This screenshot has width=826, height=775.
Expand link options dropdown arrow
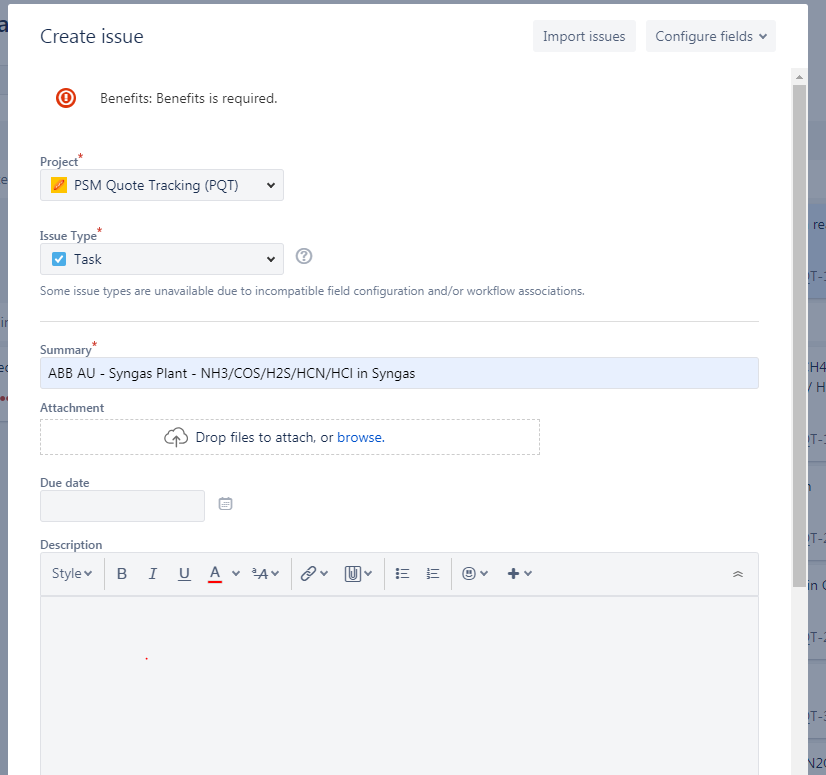[324, 573]
